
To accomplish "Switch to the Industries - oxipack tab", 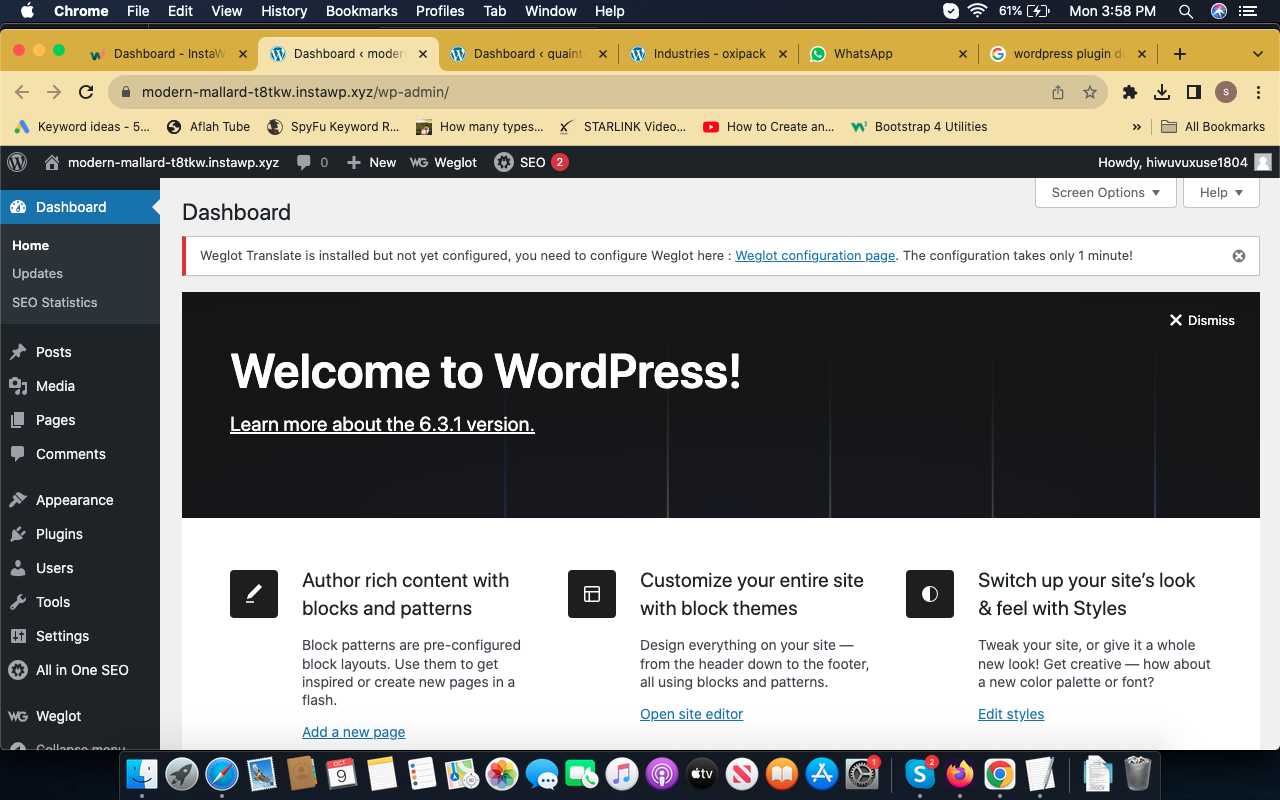I will (710, 53).
